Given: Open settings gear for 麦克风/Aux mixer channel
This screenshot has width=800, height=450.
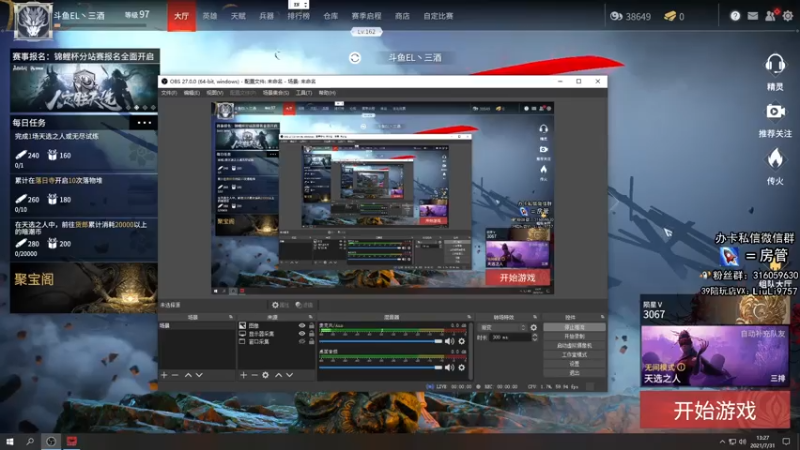Looking at the screenshot, I should (x=462, y=341).
